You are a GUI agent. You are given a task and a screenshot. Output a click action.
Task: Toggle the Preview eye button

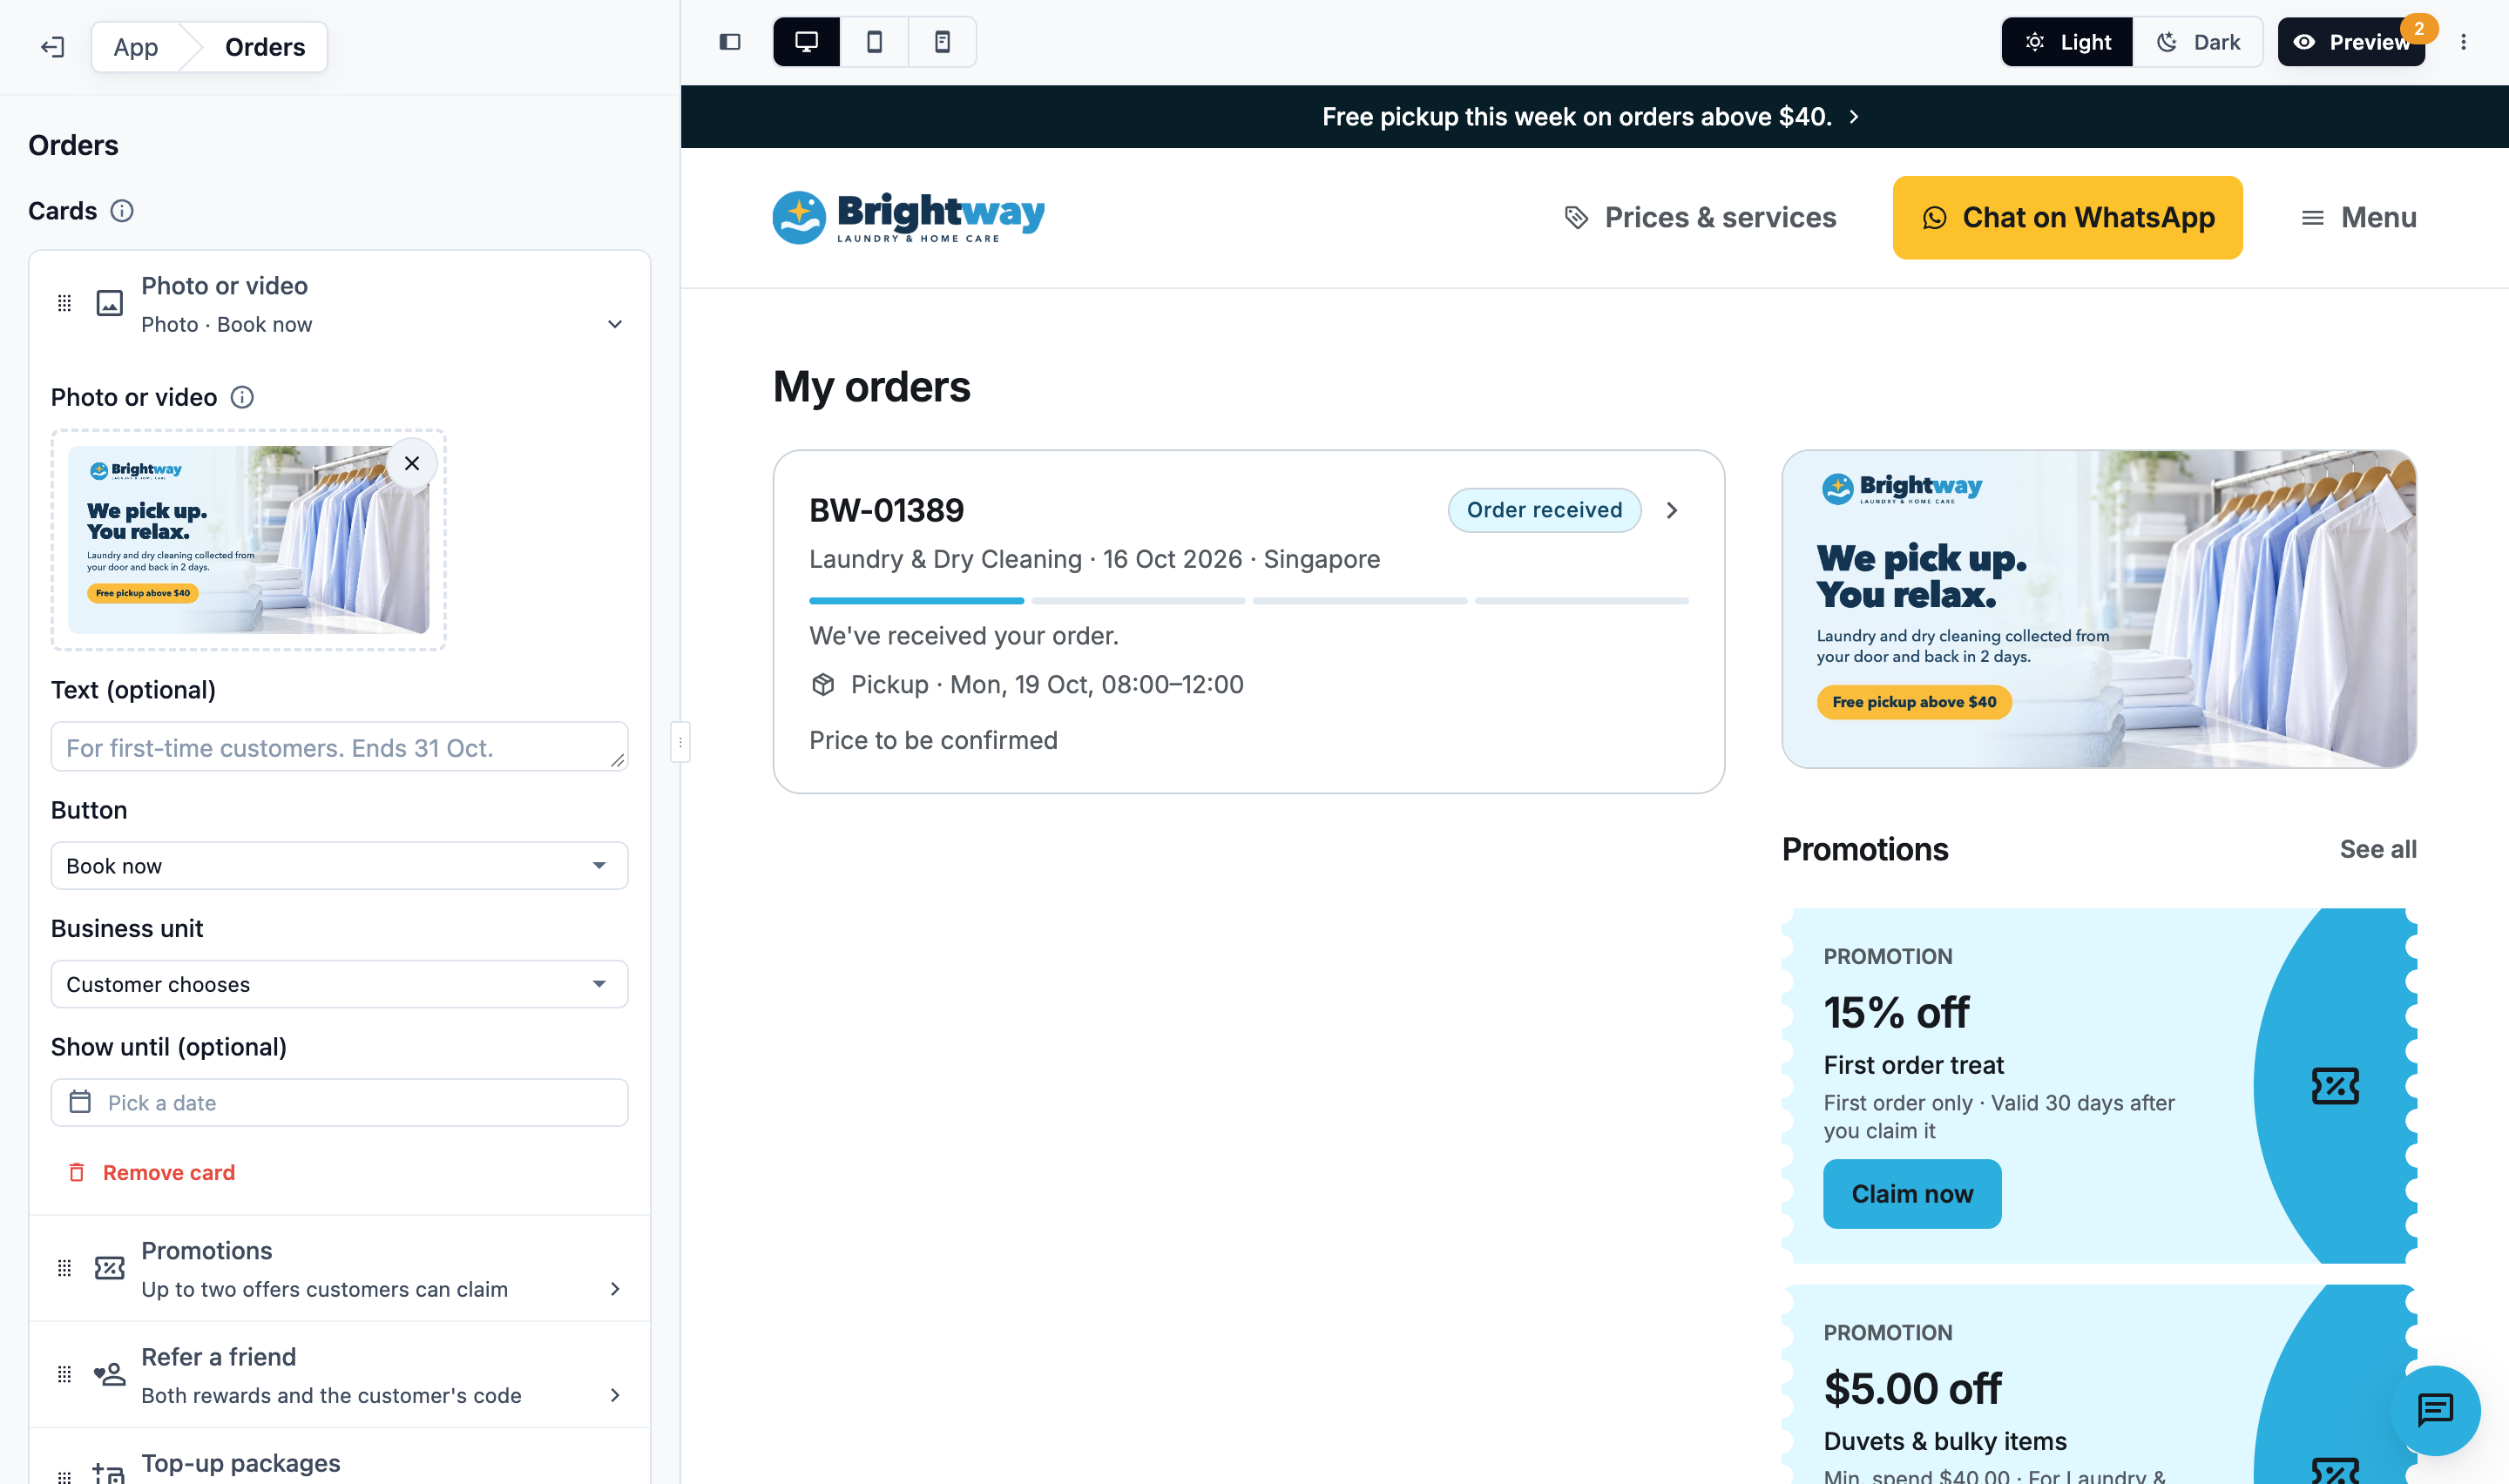[2351, 42]
